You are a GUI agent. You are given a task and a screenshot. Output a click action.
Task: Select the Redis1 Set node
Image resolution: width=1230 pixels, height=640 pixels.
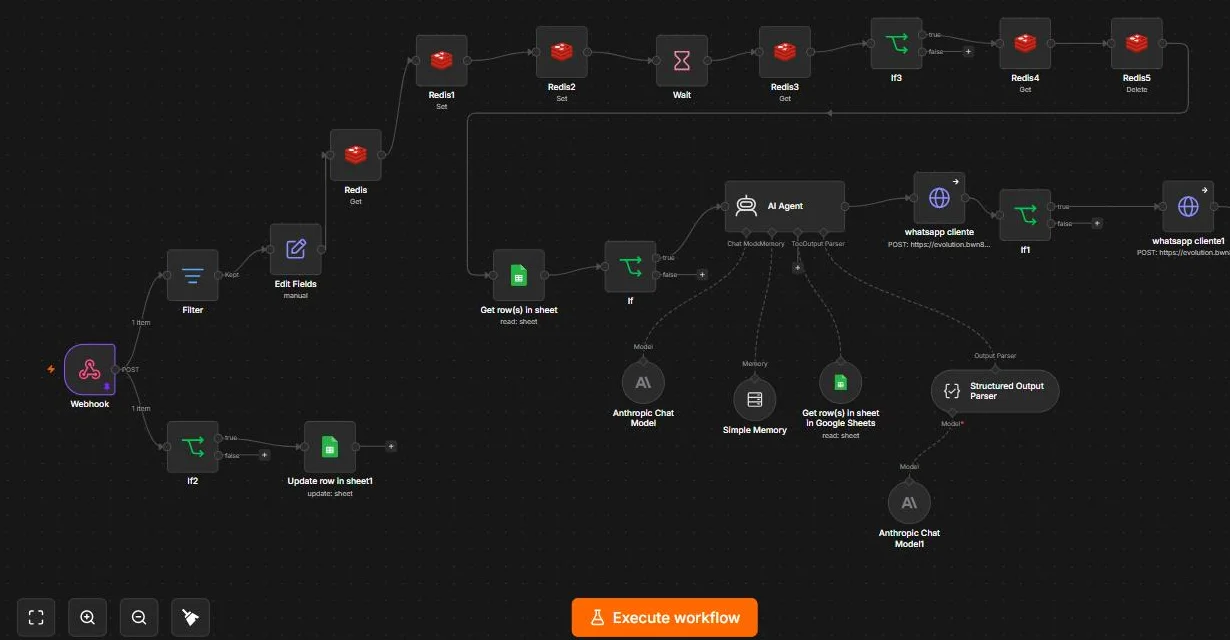442,61
